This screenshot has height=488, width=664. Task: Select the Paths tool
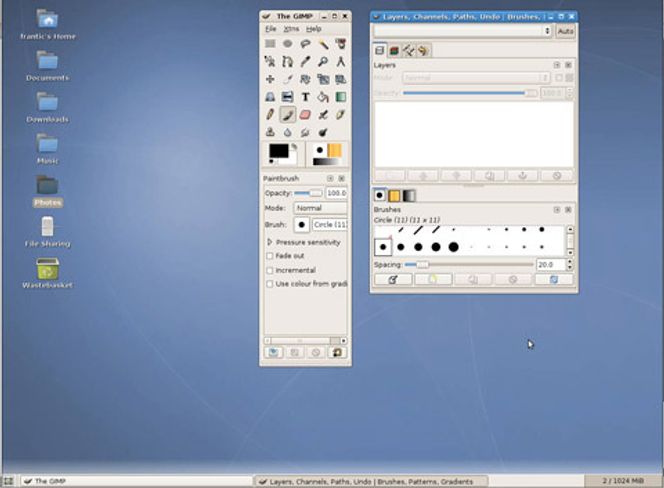288,61
